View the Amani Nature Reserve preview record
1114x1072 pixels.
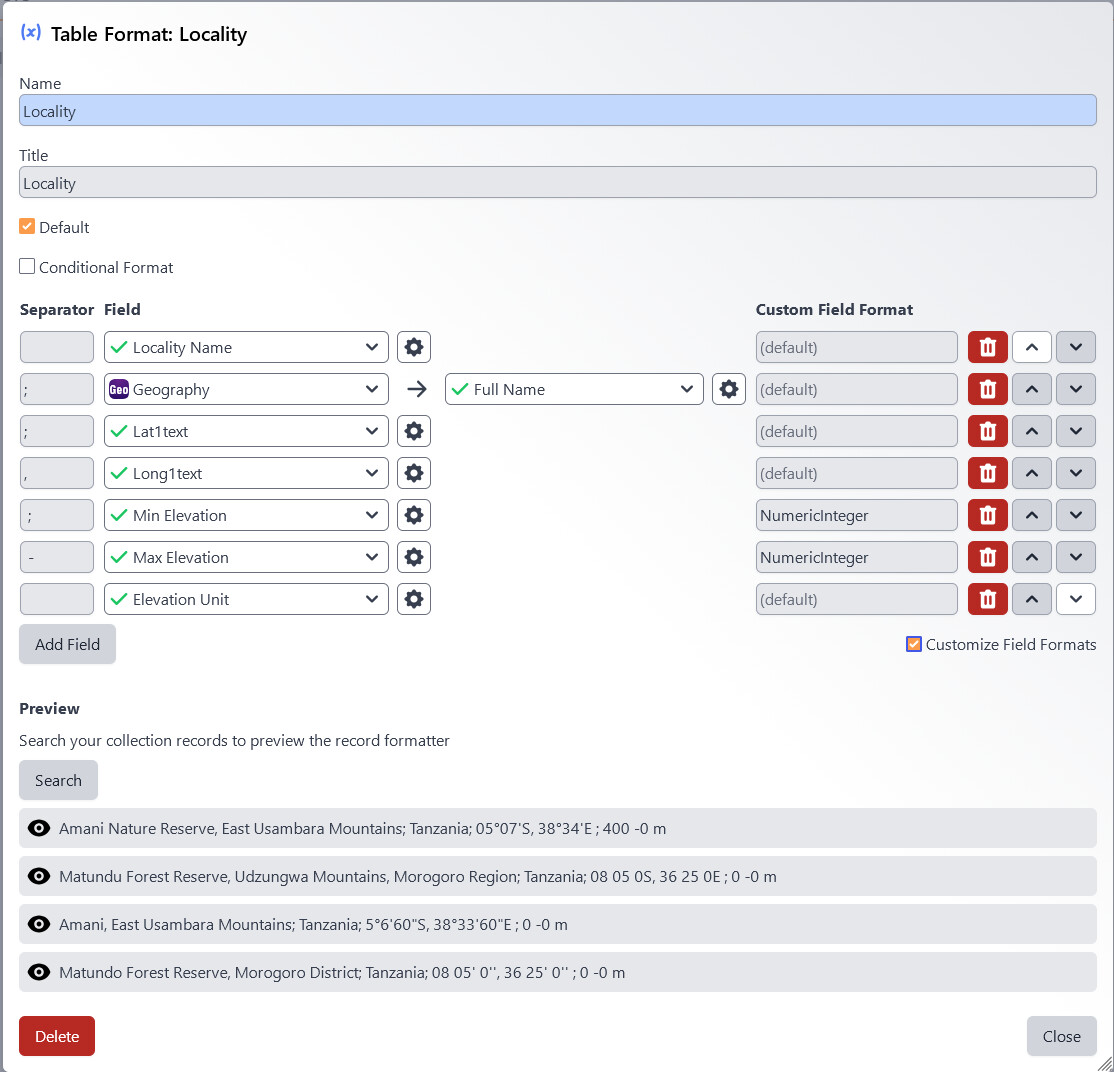(x=38, y=828)
